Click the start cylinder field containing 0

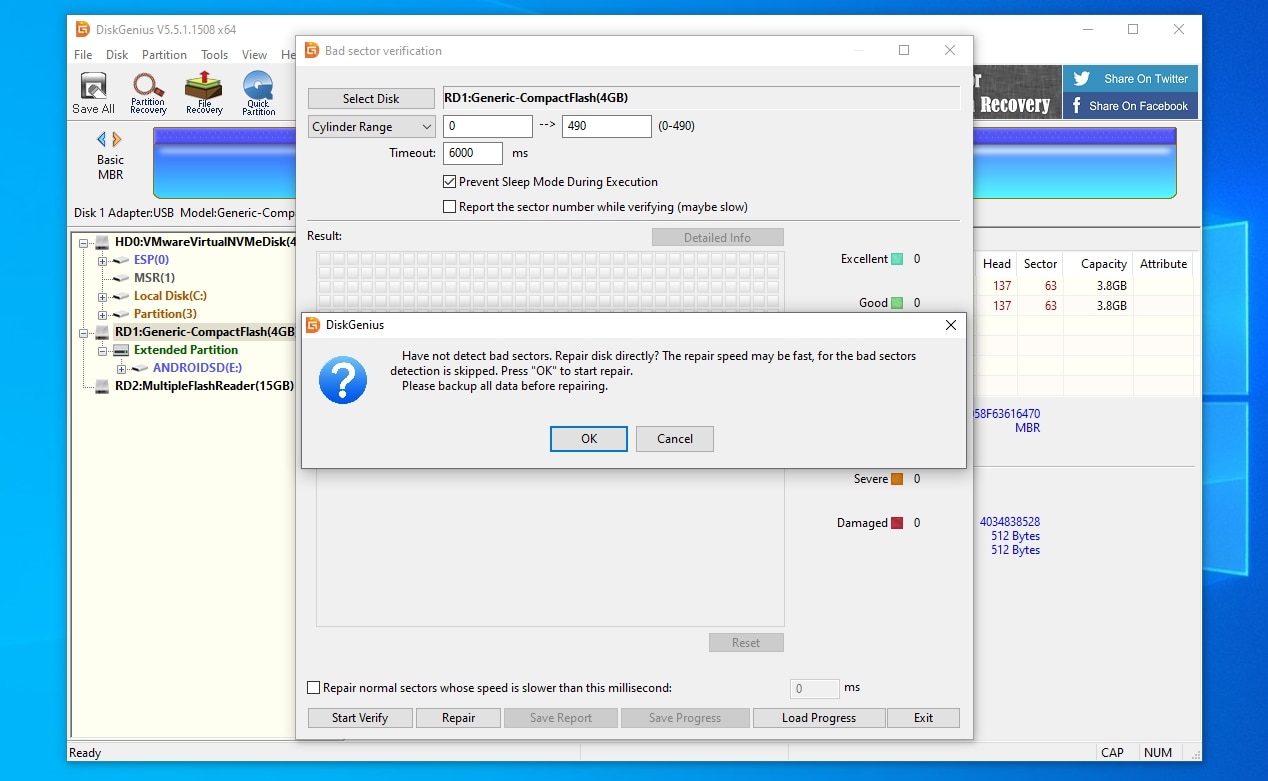click(x=488, y=127)
